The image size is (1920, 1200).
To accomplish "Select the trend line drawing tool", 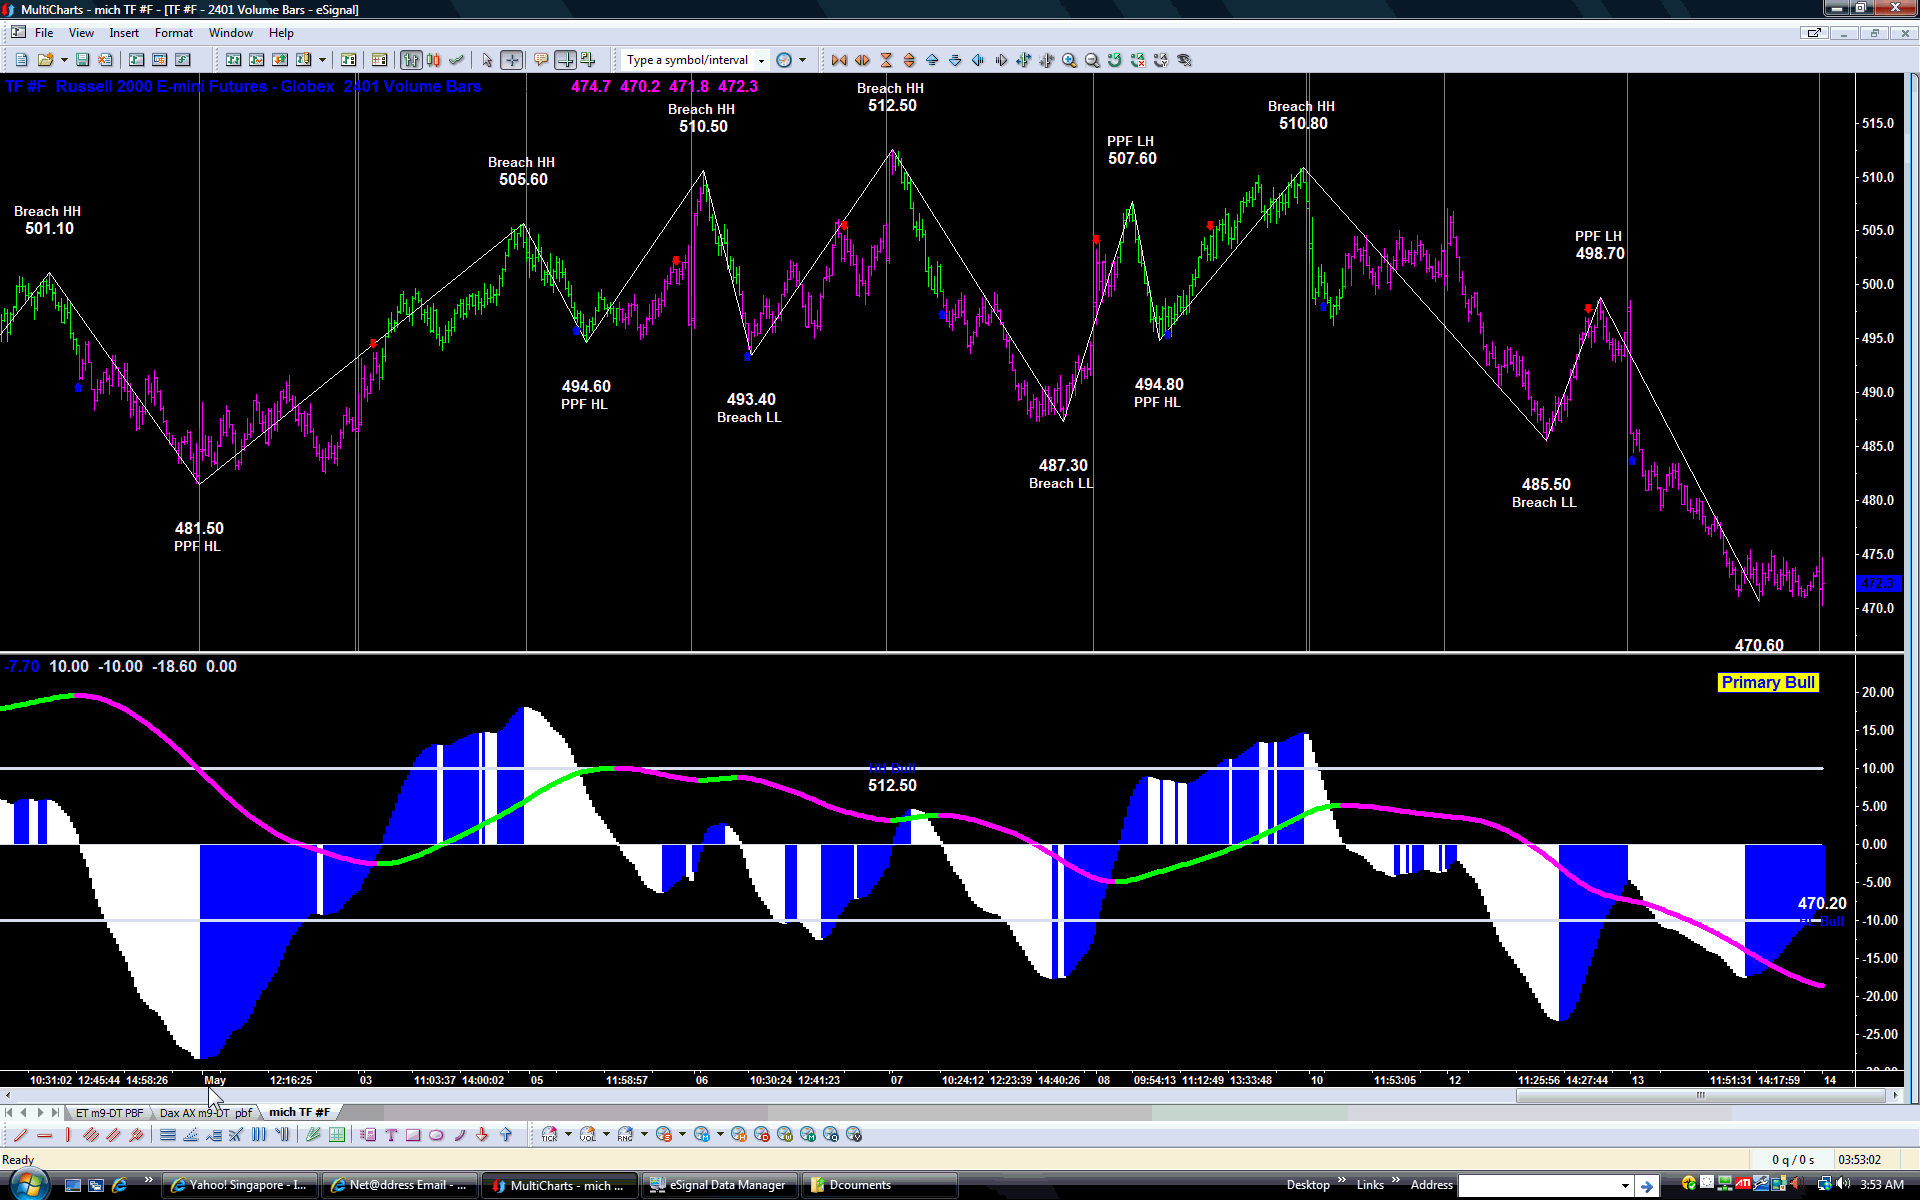I will (x=21, y=1135).
